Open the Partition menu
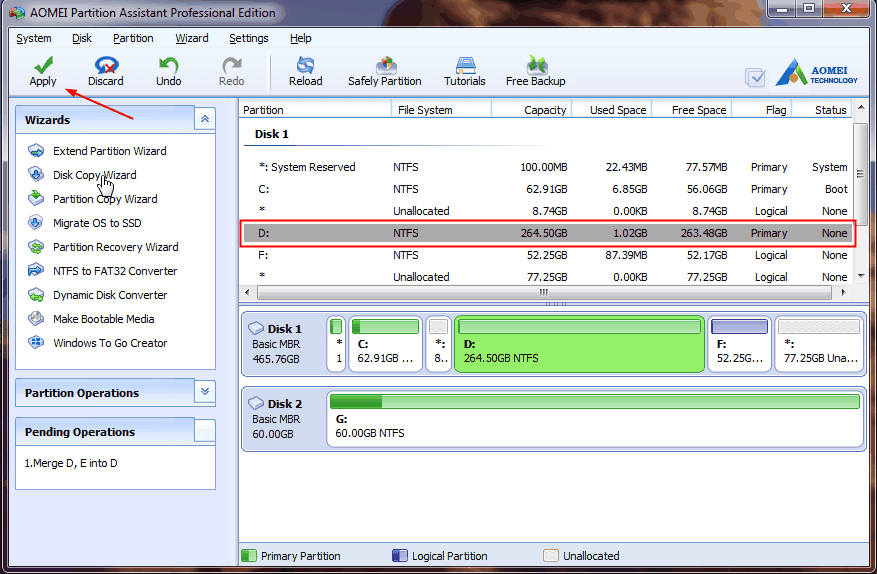This screenshot has height=574, width=877. (133, 38)
